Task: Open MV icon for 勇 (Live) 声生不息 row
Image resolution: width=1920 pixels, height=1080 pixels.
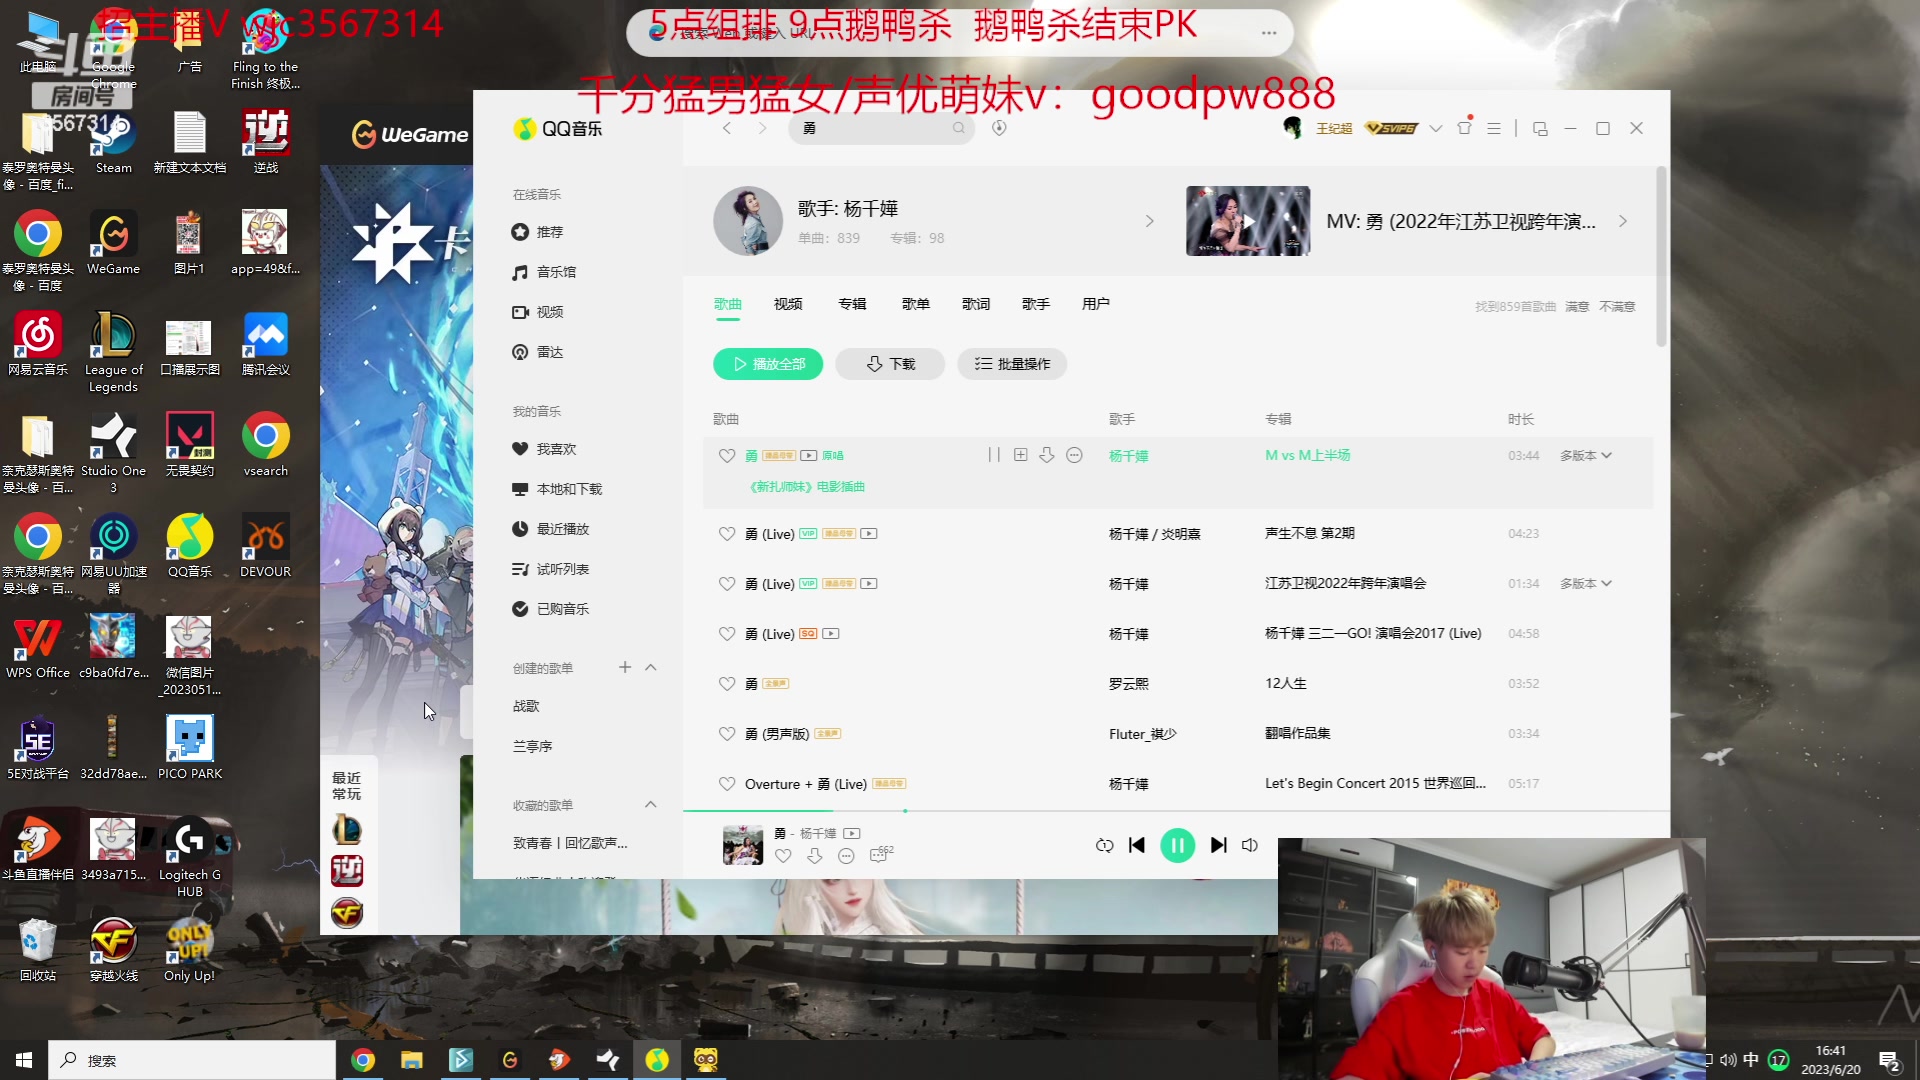Action: tap(869, 534)
